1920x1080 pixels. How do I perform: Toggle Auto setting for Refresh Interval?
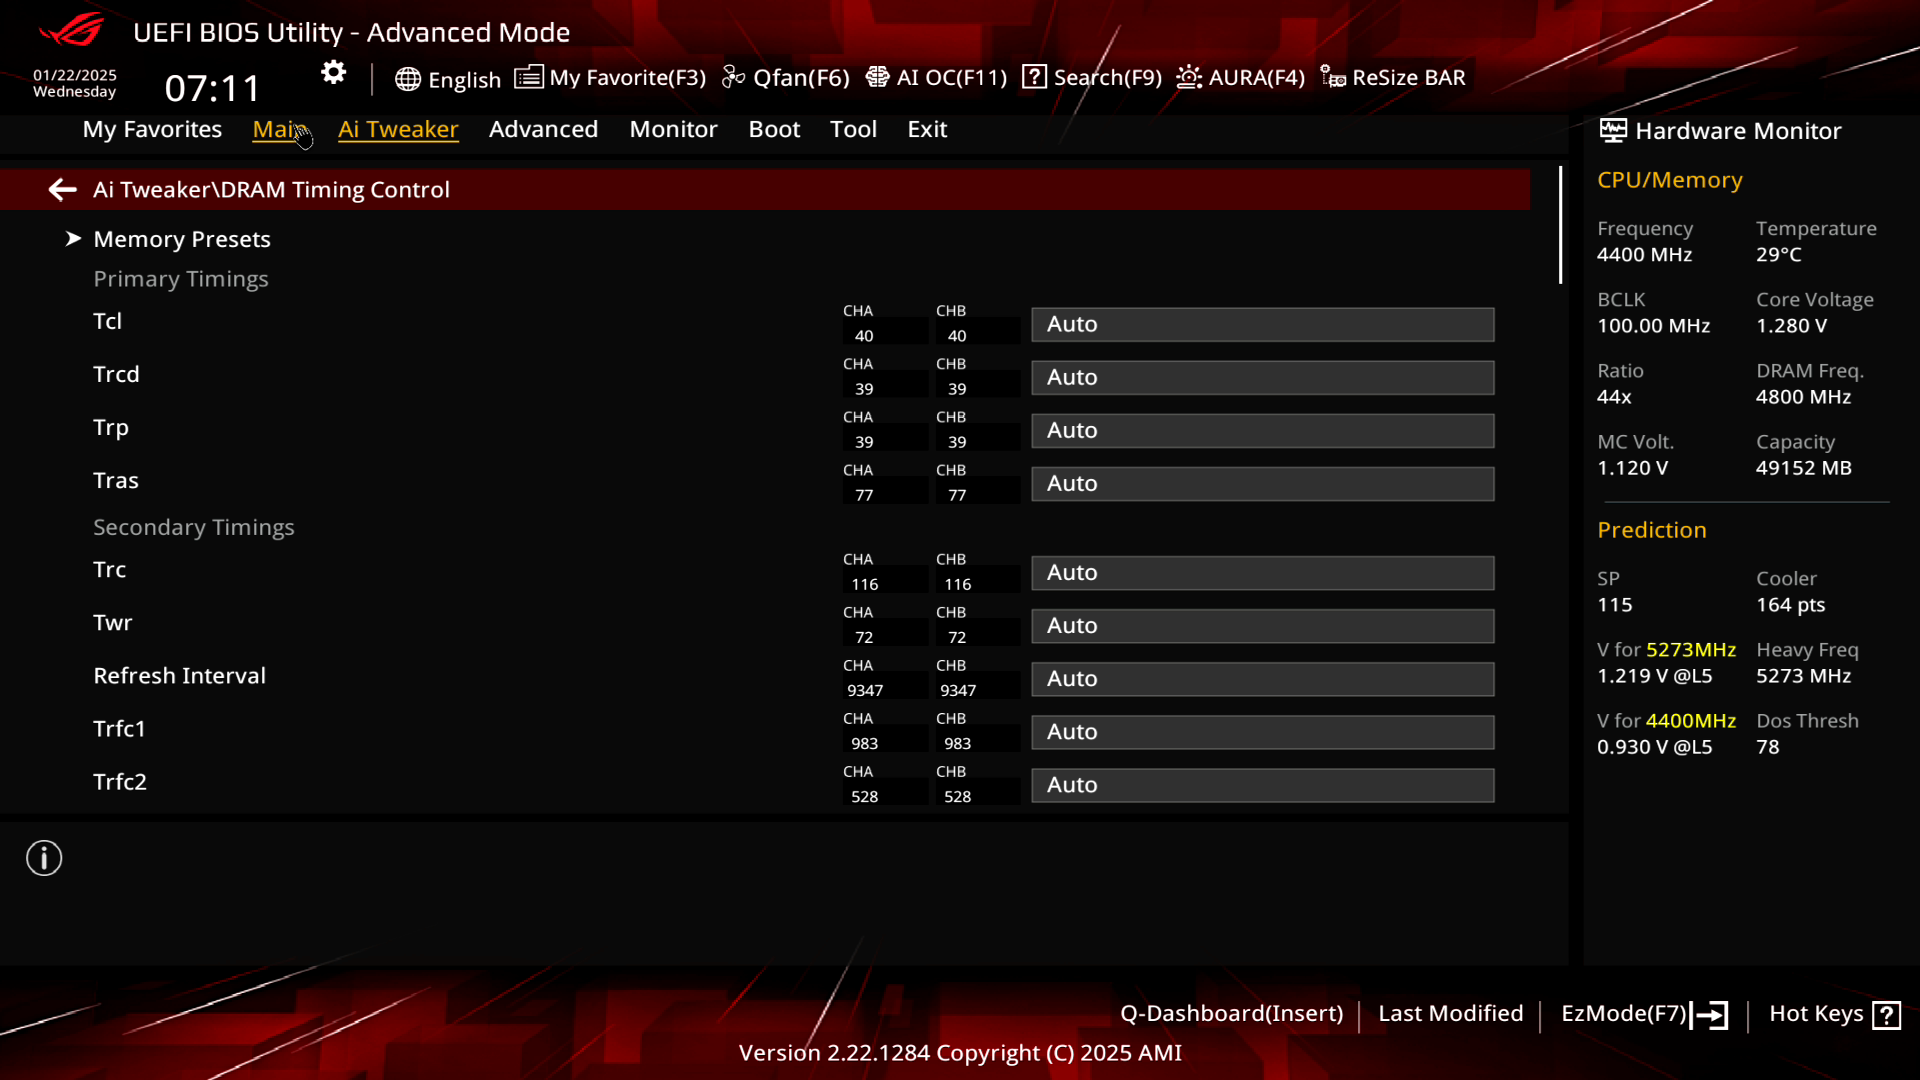click(1262, 676)
